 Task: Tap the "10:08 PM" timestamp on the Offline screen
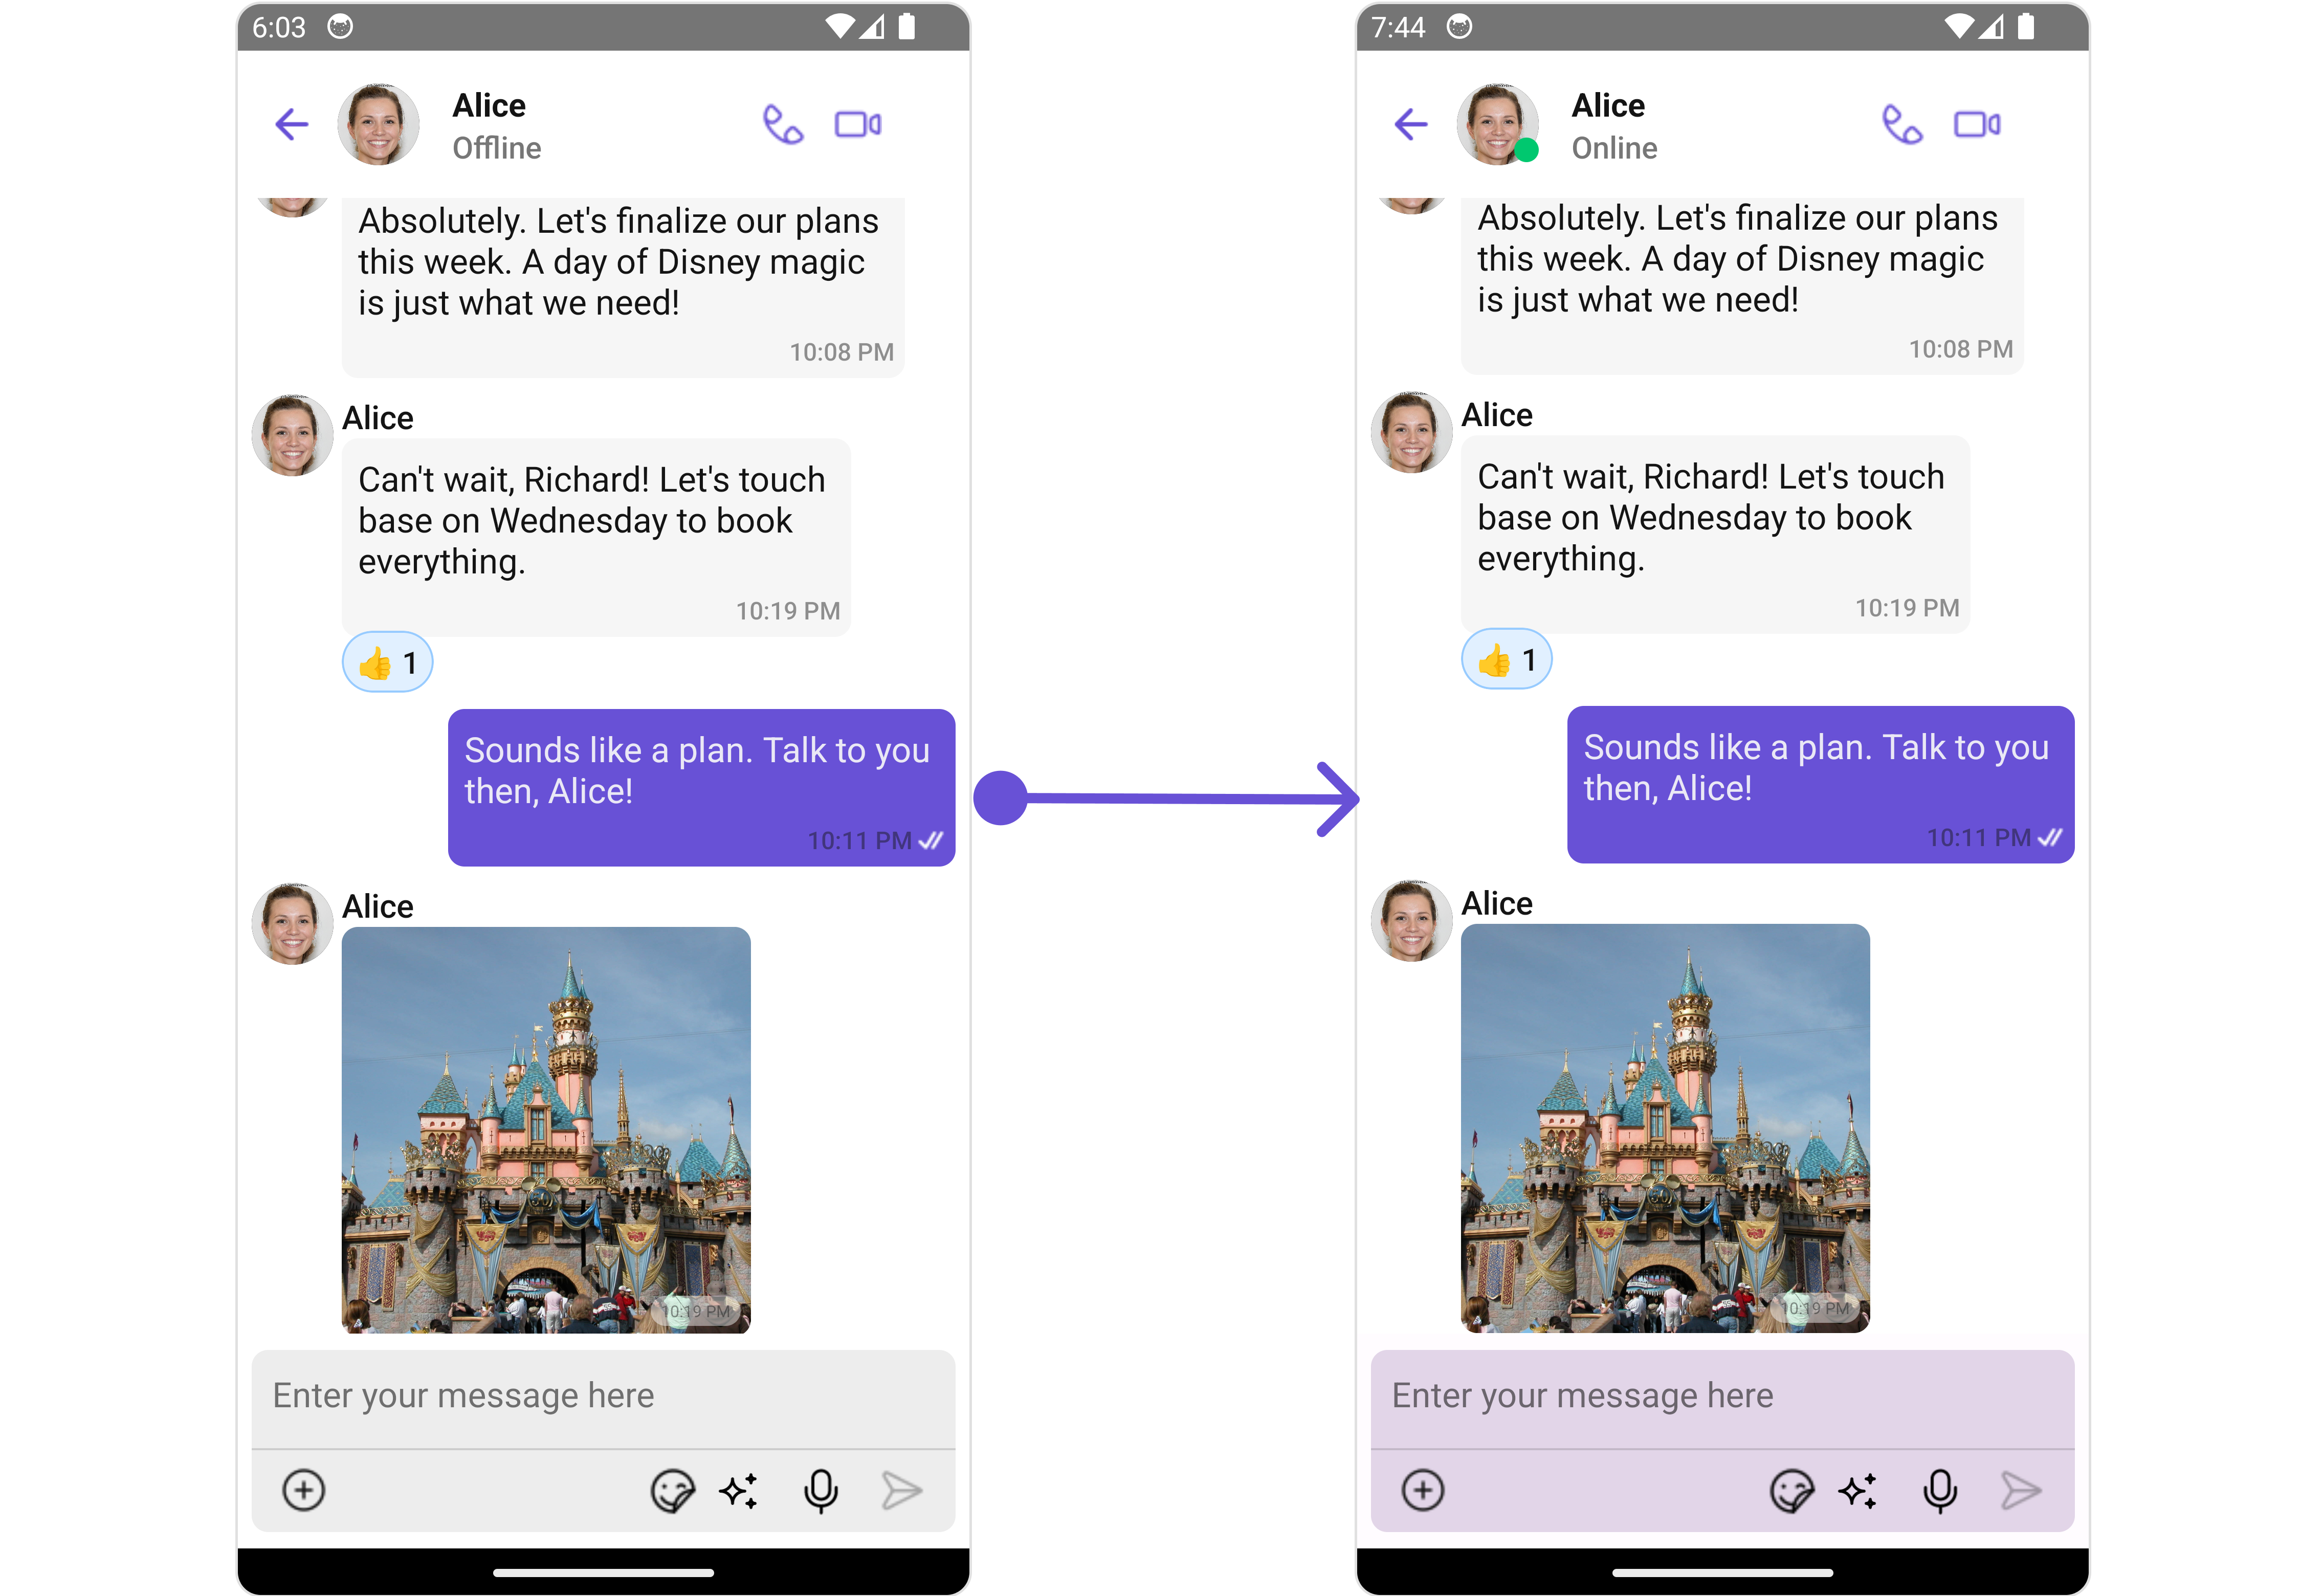841,352
